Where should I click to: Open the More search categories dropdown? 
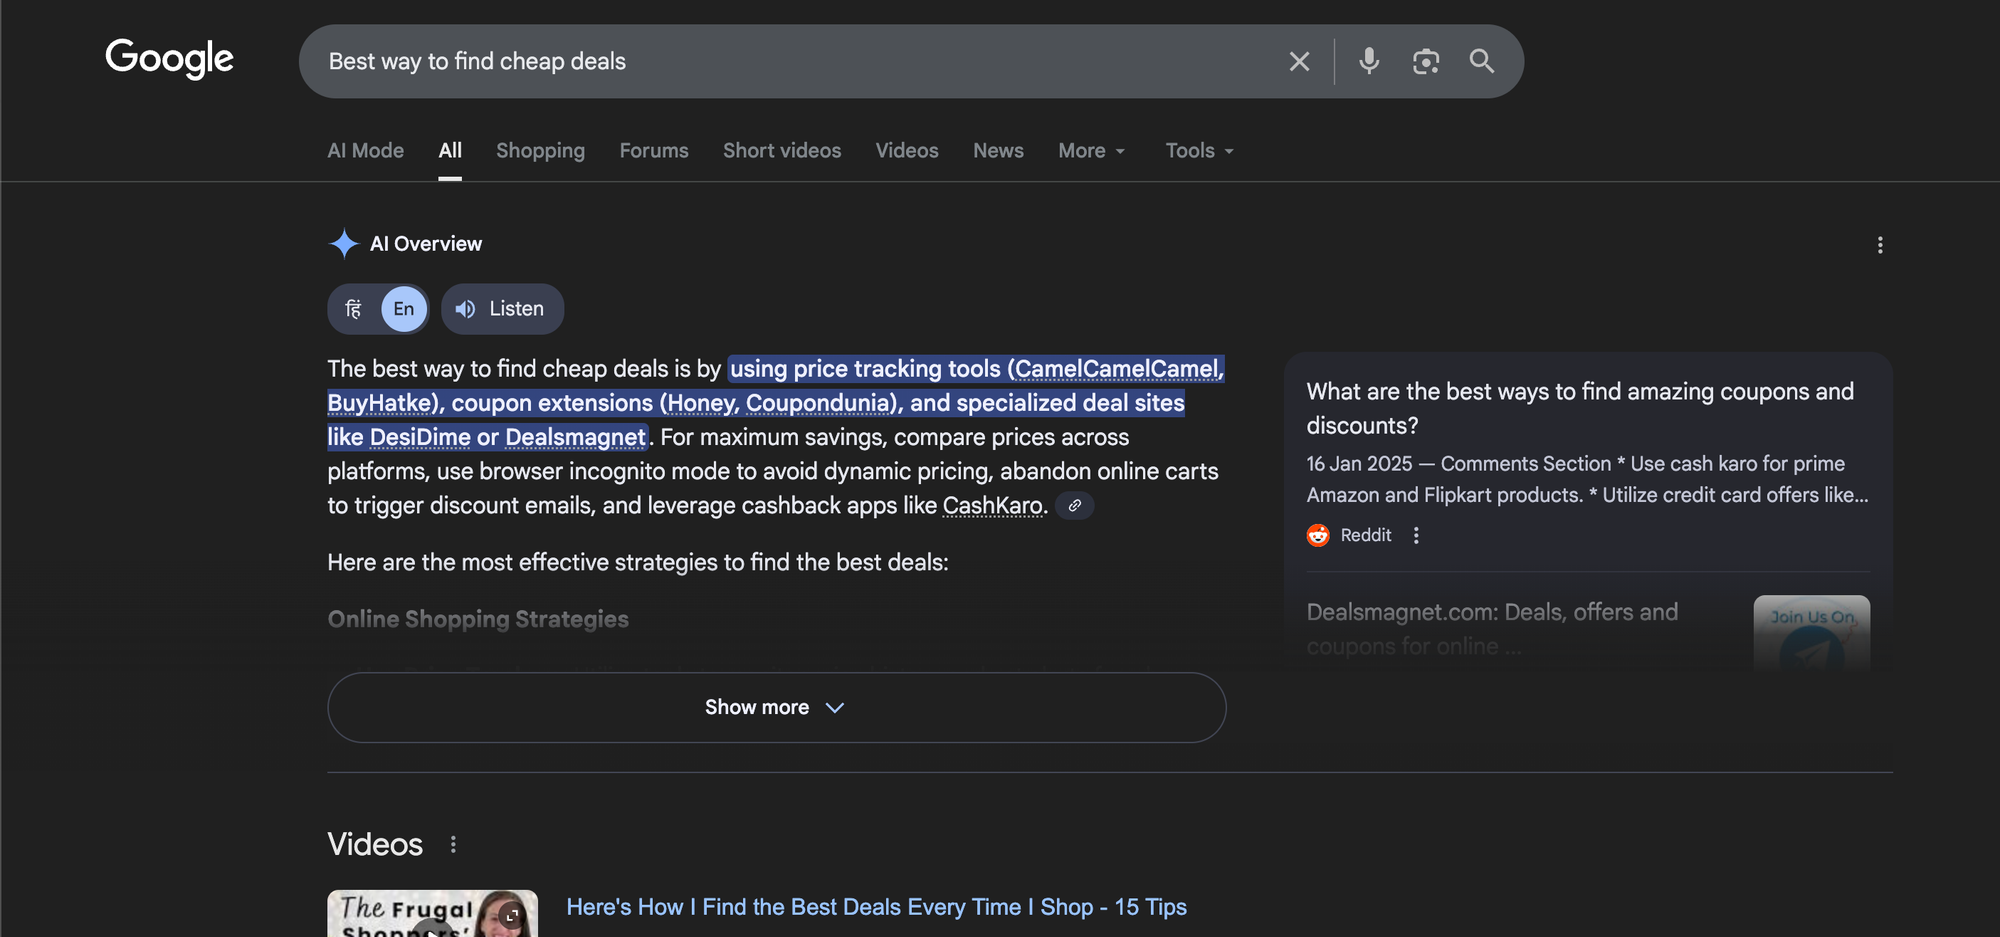(1091, 150)
